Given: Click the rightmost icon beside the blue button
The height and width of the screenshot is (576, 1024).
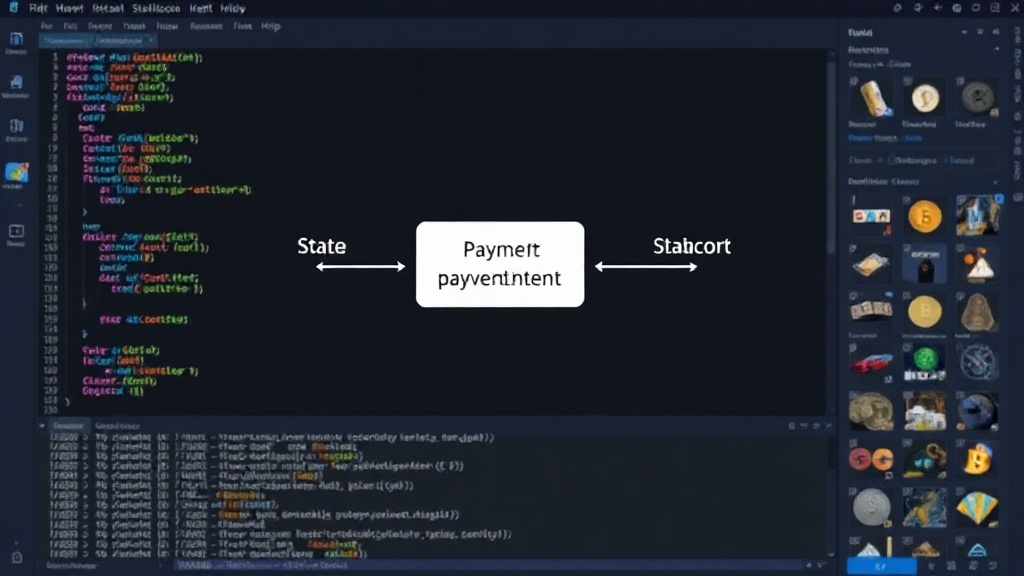Looking at the screenshot, I should coord(993,566).
